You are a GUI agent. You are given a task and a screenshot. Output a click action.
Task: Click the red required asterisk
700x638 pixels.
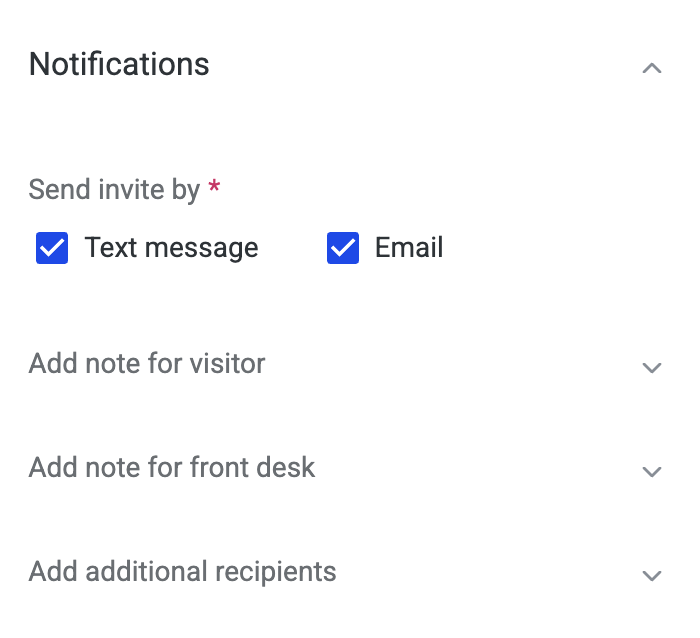[214, 187]
